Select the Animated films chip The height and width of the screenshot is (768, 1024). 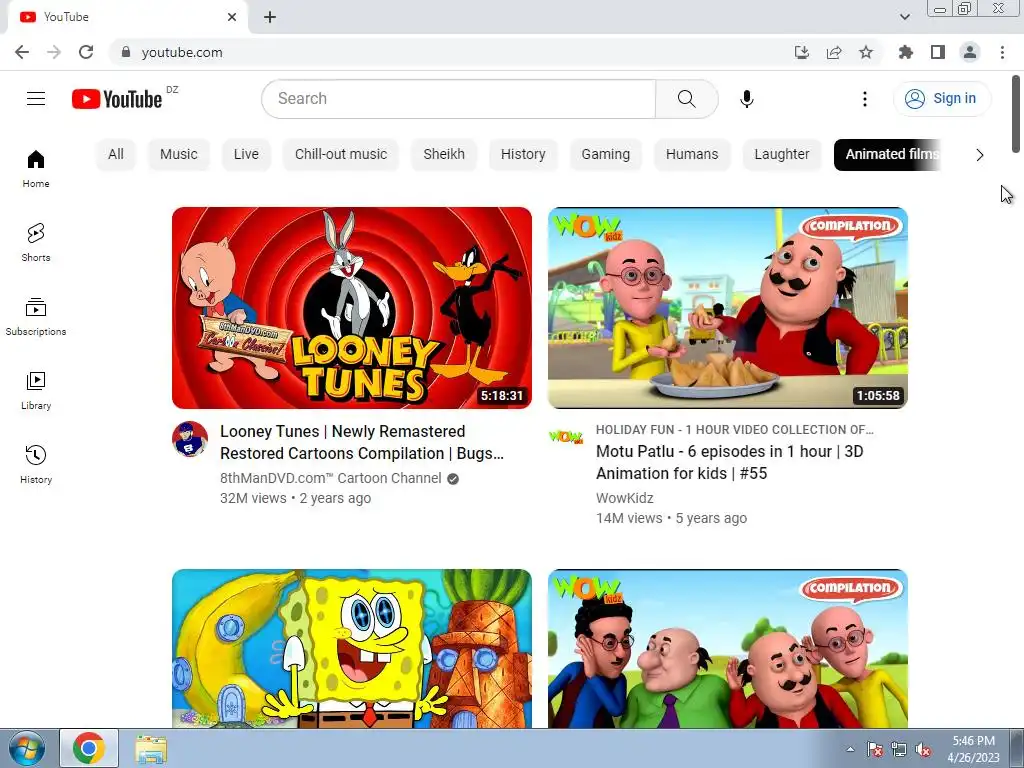point(887,154)
